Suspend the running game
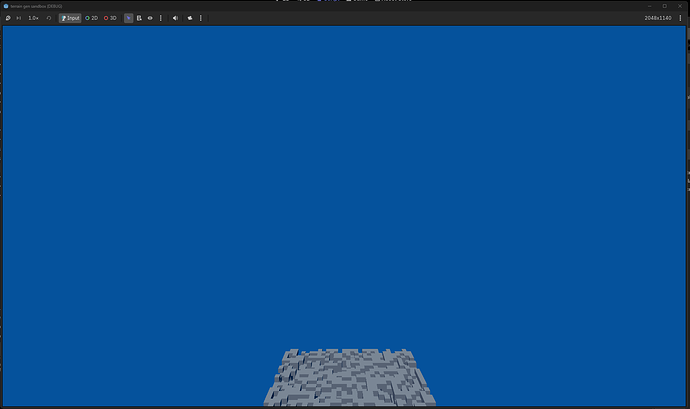690x409 pixels. point(8,18)
